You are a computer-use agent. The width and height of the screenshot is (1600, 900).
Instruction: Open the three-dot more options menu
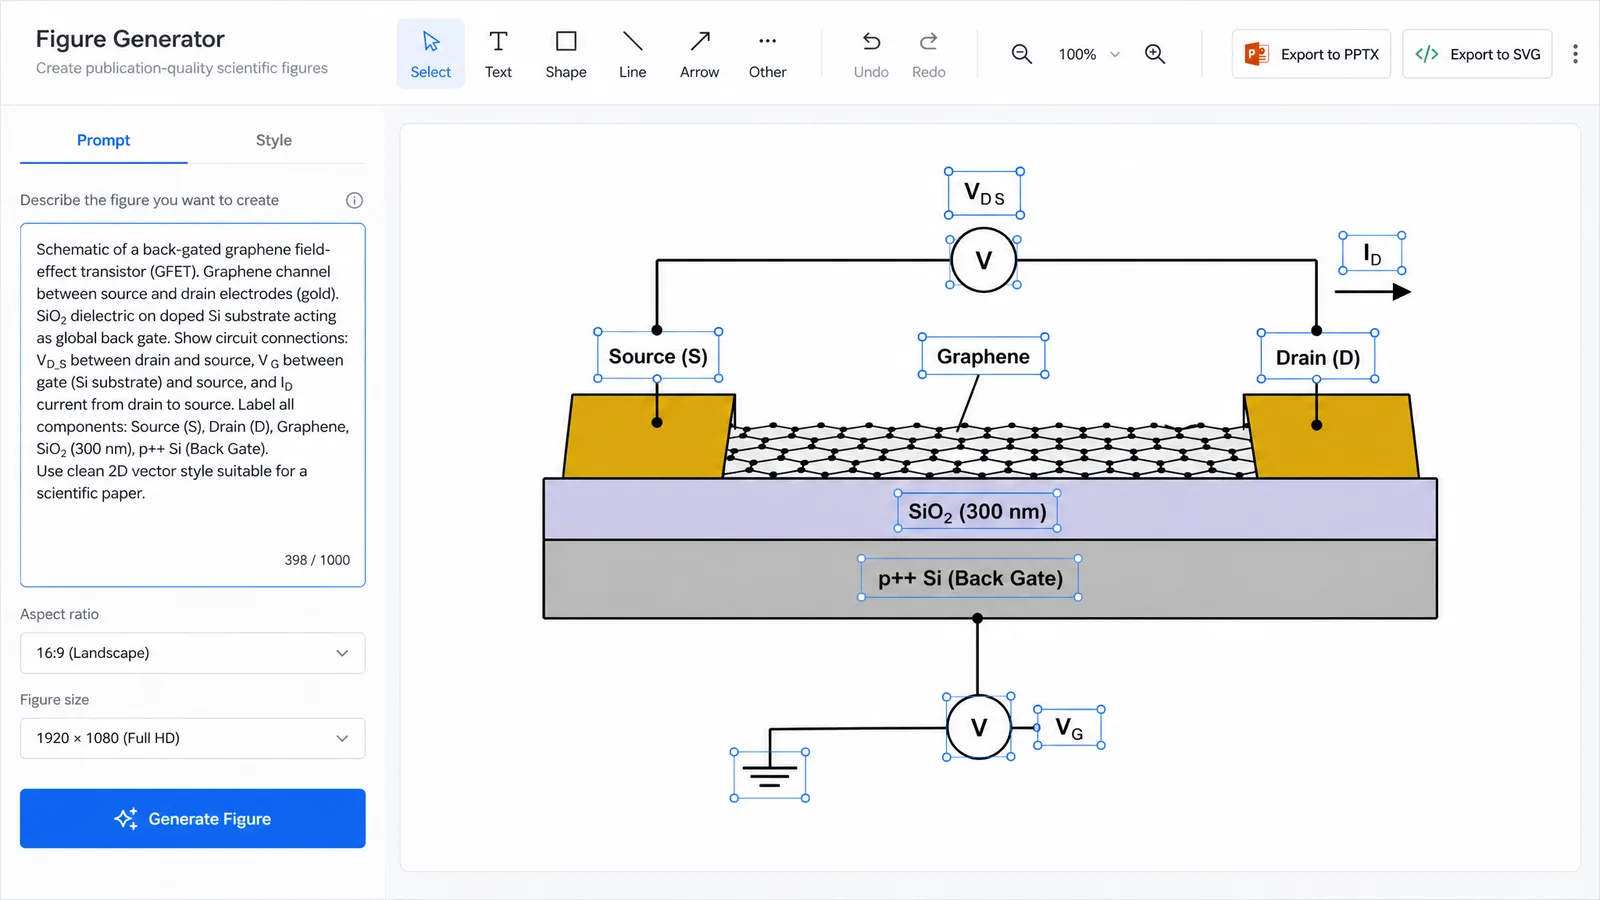pyautogui.click(x=1575, y=54)
